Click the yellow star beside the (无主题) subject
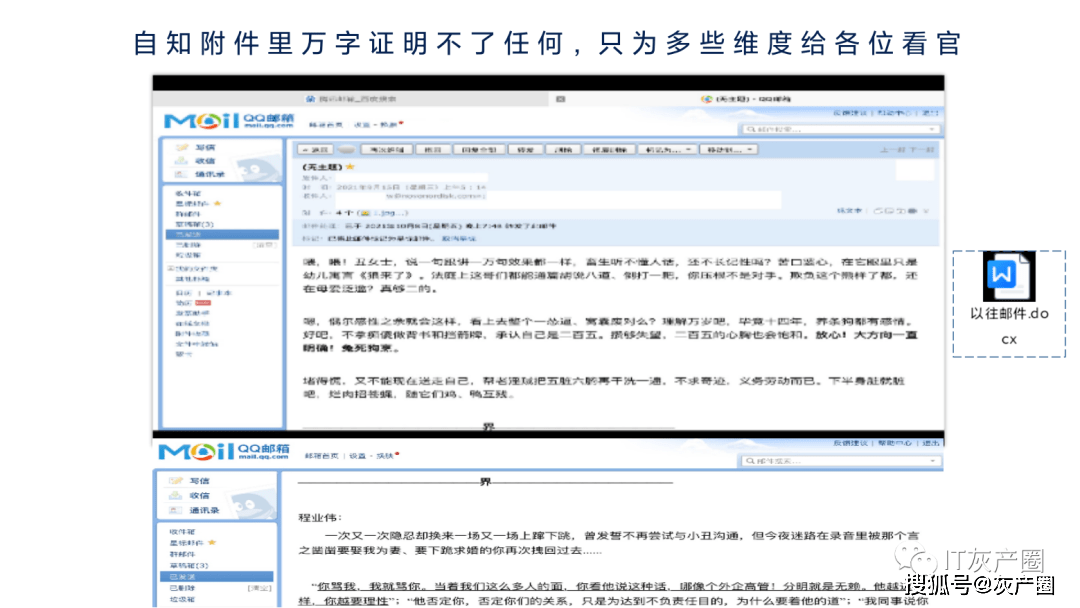The image size is (1080, 608). (x=350, y=167)
